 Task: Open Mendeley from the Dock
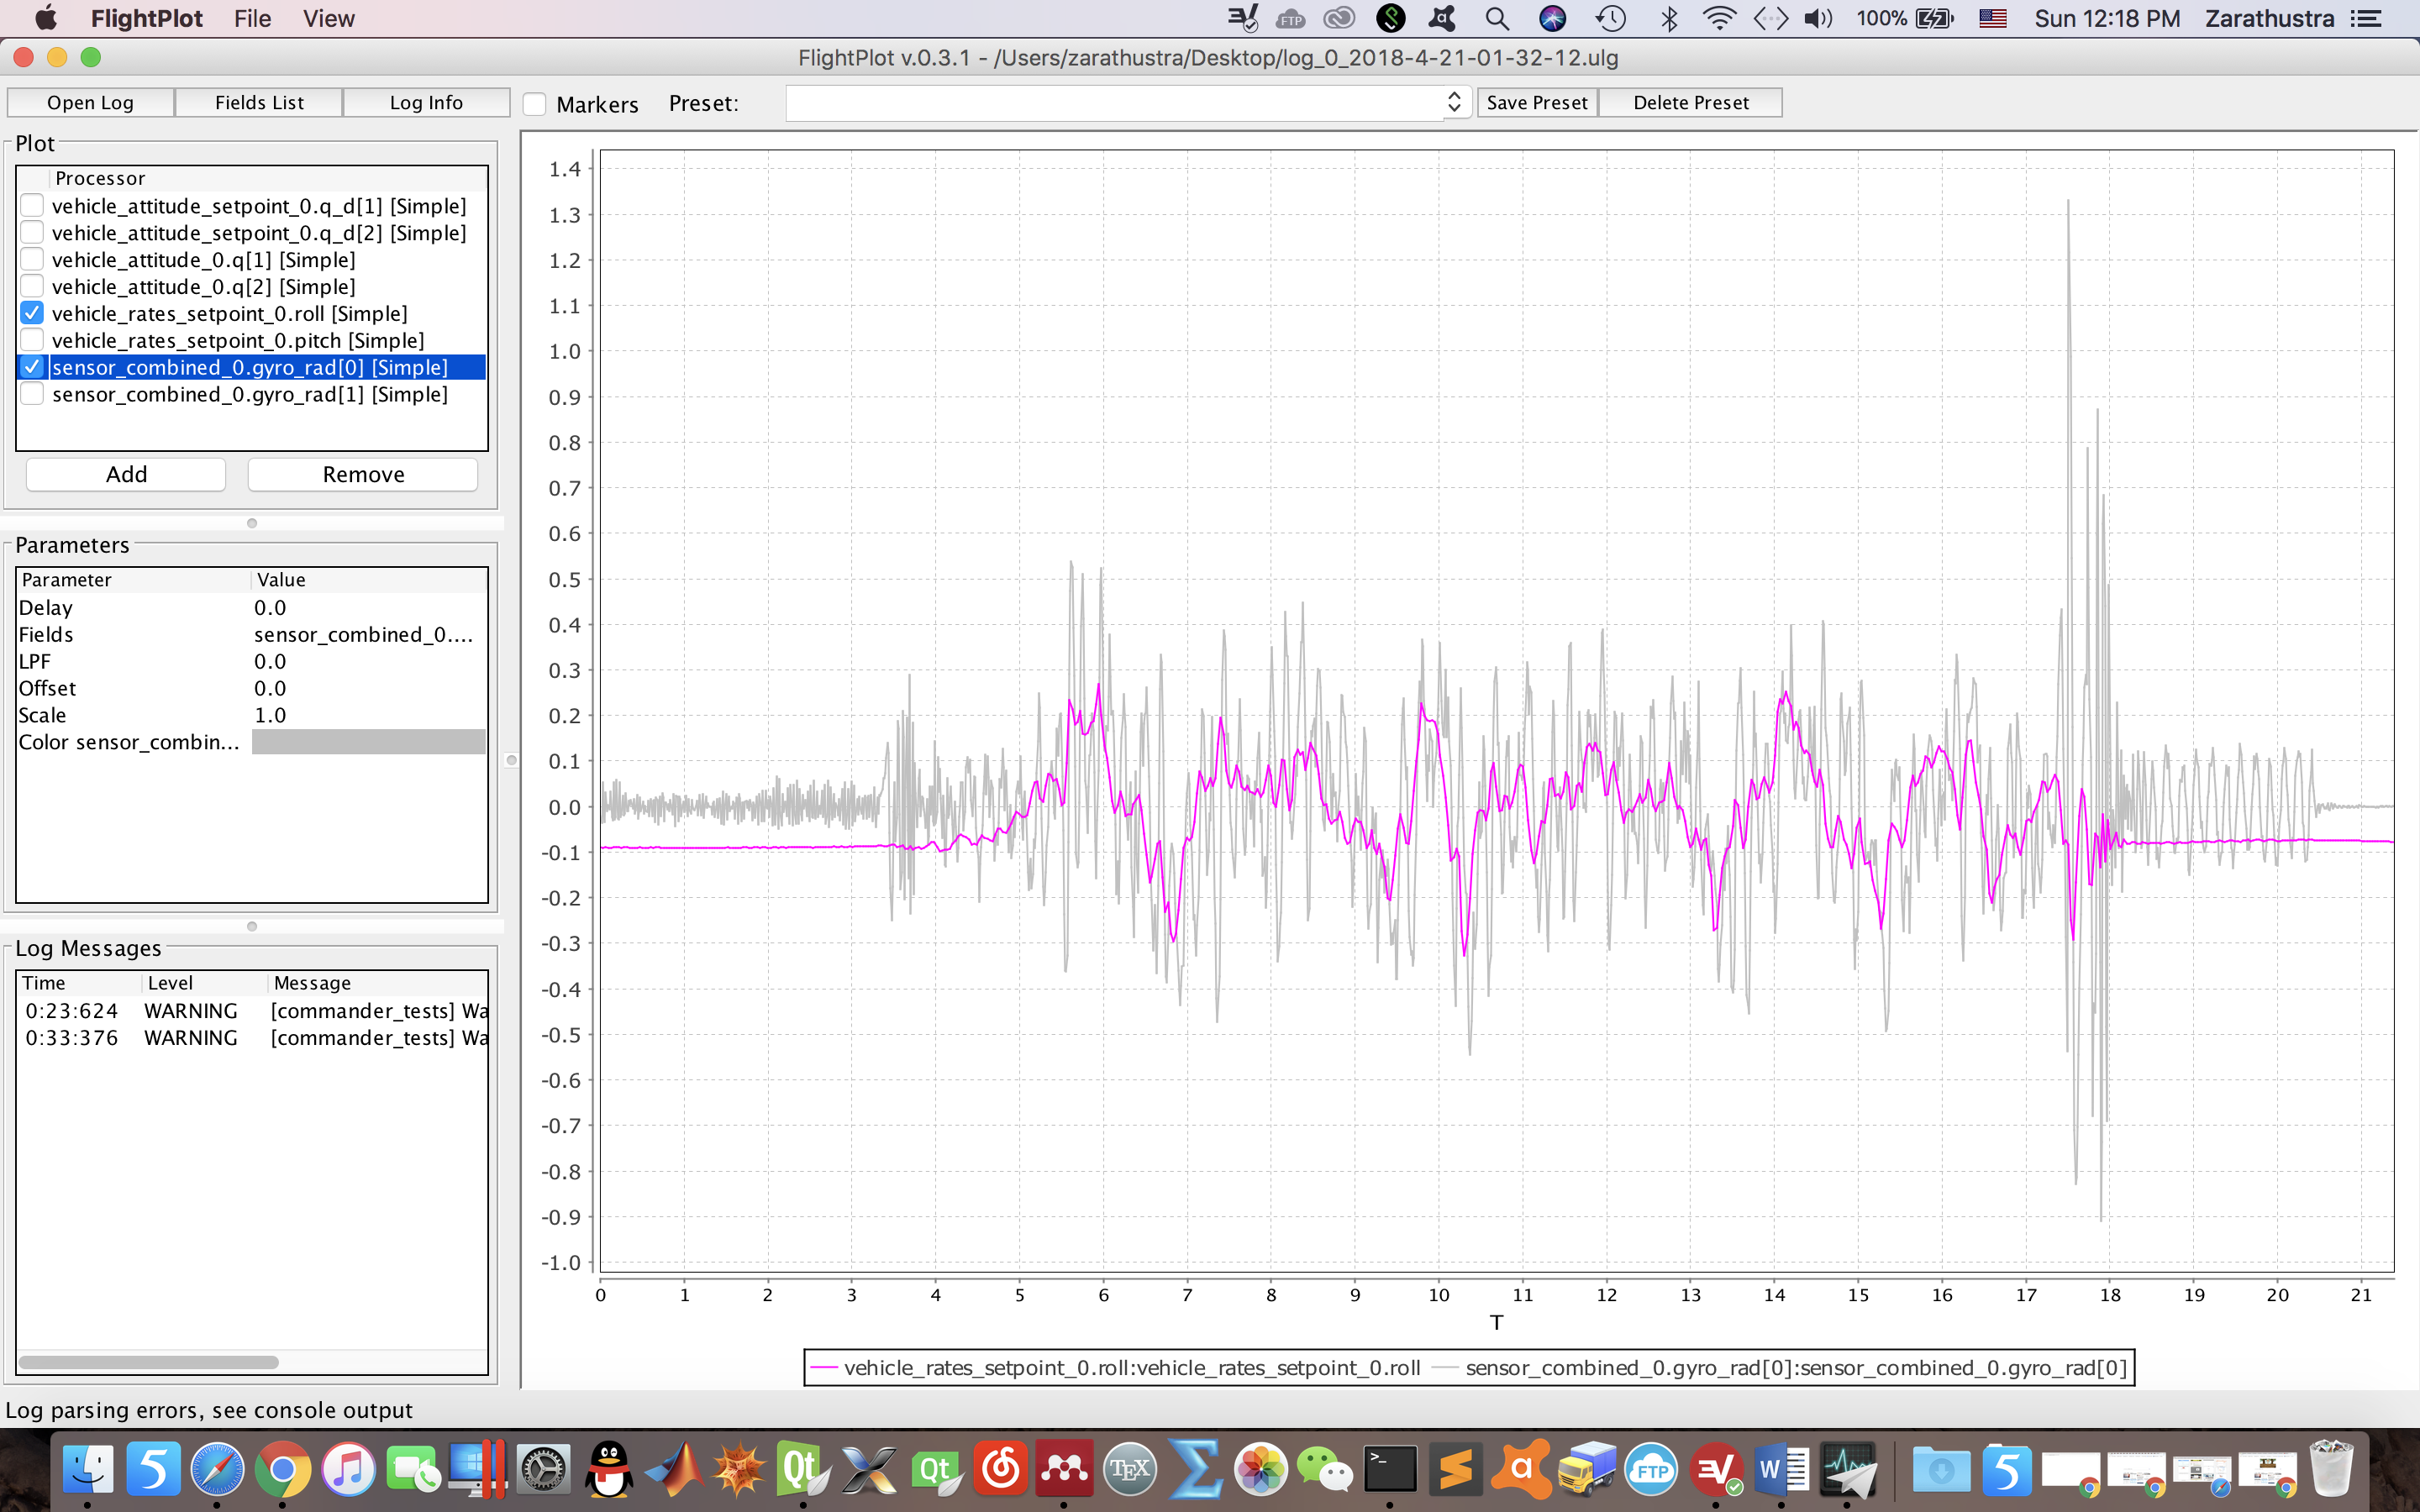tap(1065, 1468)
